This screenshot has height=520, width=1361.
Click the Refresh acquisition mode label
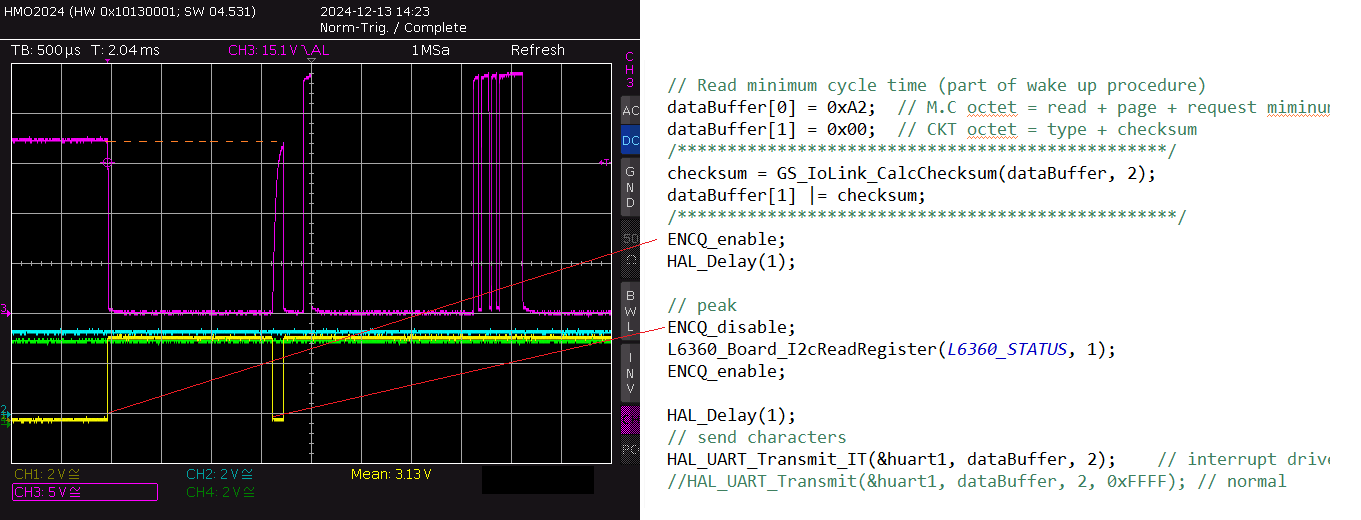click(537, 50)
